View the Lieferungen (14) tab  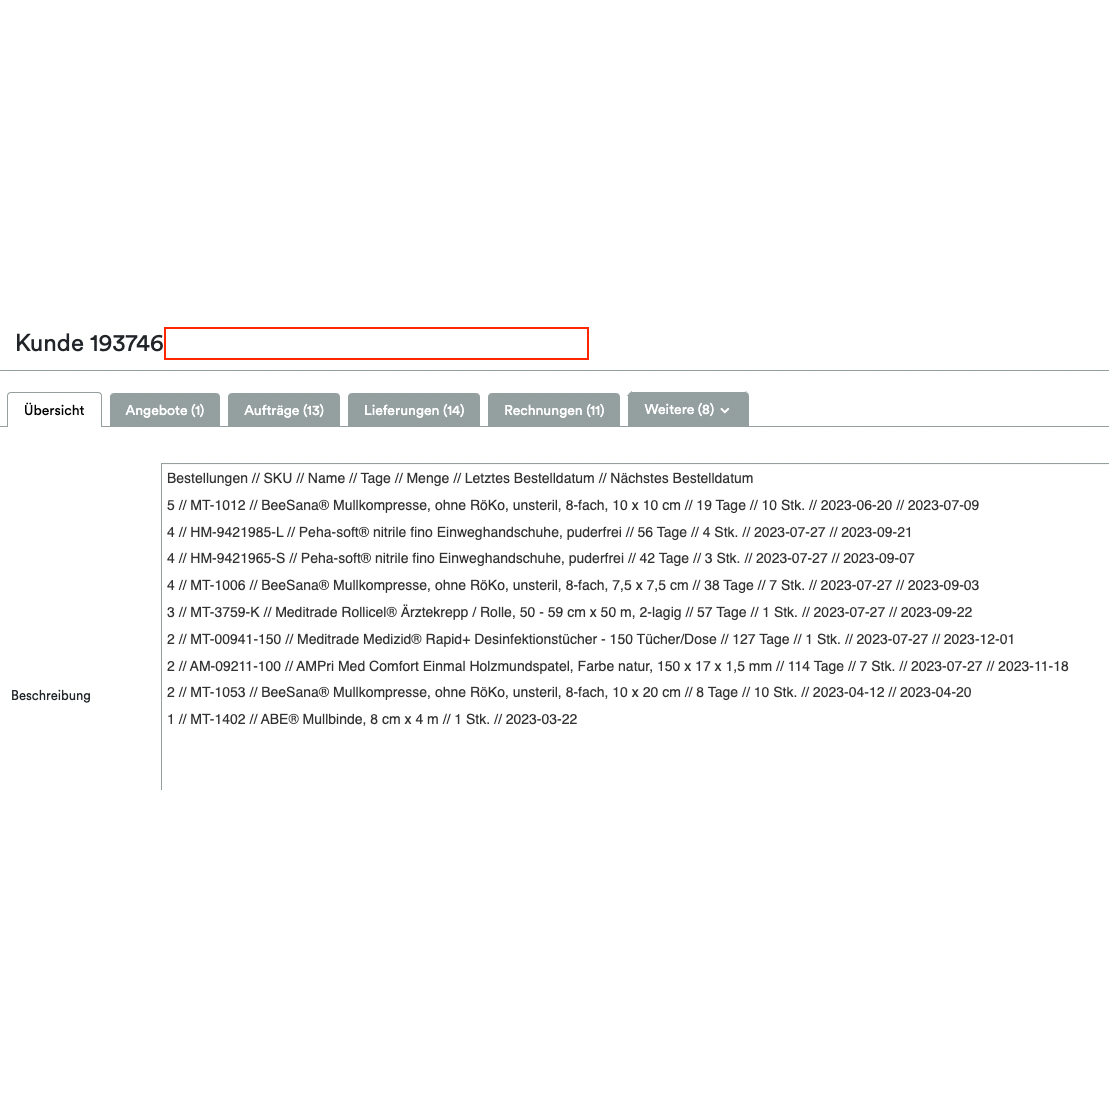tap(414, 410)
